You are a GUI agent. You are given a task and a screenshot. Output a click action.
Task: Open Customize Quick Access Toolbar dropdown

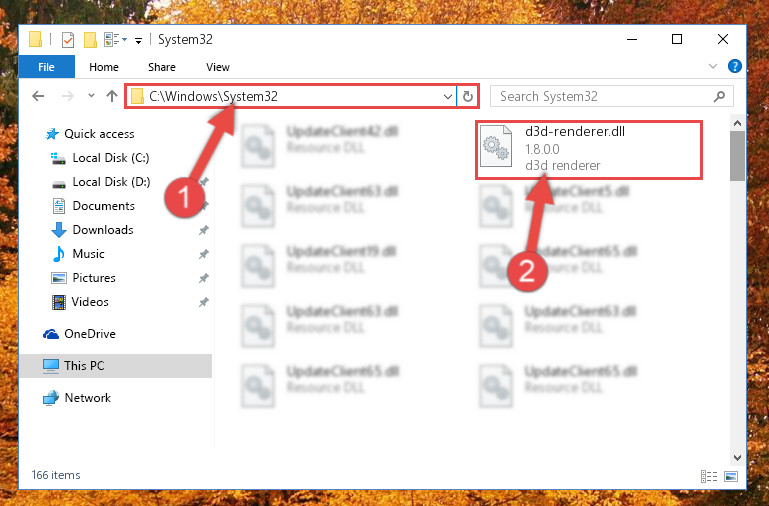coord(138,41)
